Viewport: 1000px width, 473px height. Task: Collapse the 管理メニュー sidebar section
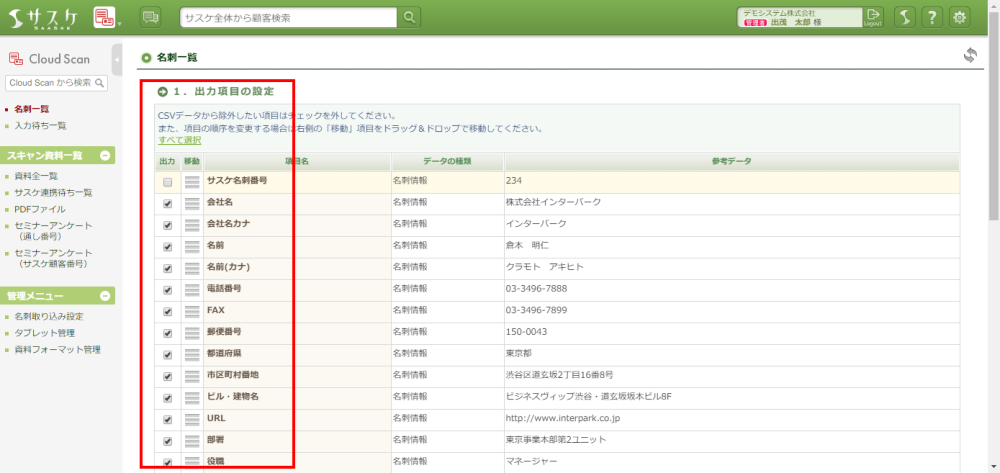pyautogui.click(x=105, y=296)
